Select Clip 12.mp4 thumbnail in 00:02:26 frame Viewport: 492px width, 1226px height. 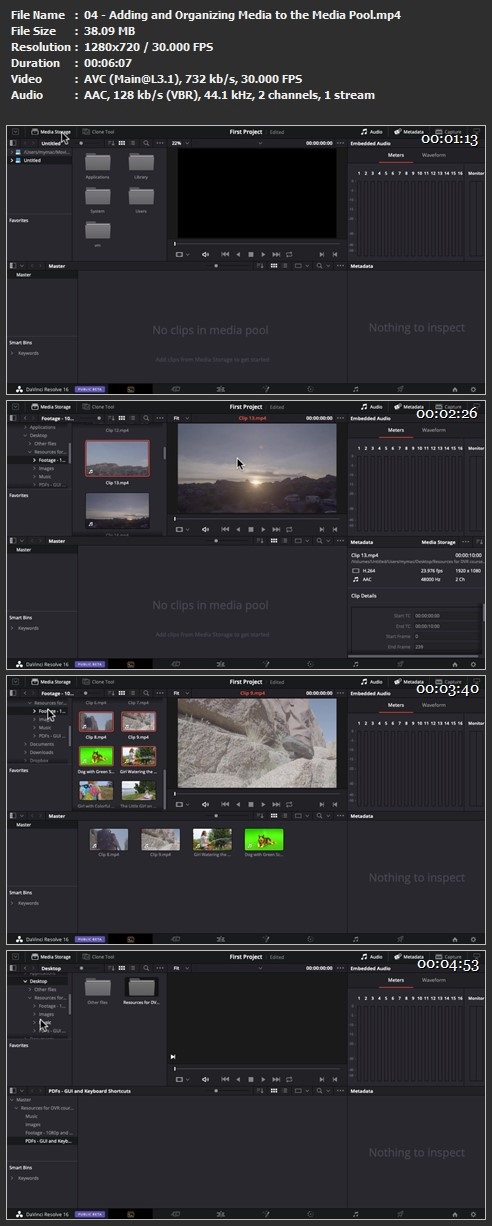point(117,429)
